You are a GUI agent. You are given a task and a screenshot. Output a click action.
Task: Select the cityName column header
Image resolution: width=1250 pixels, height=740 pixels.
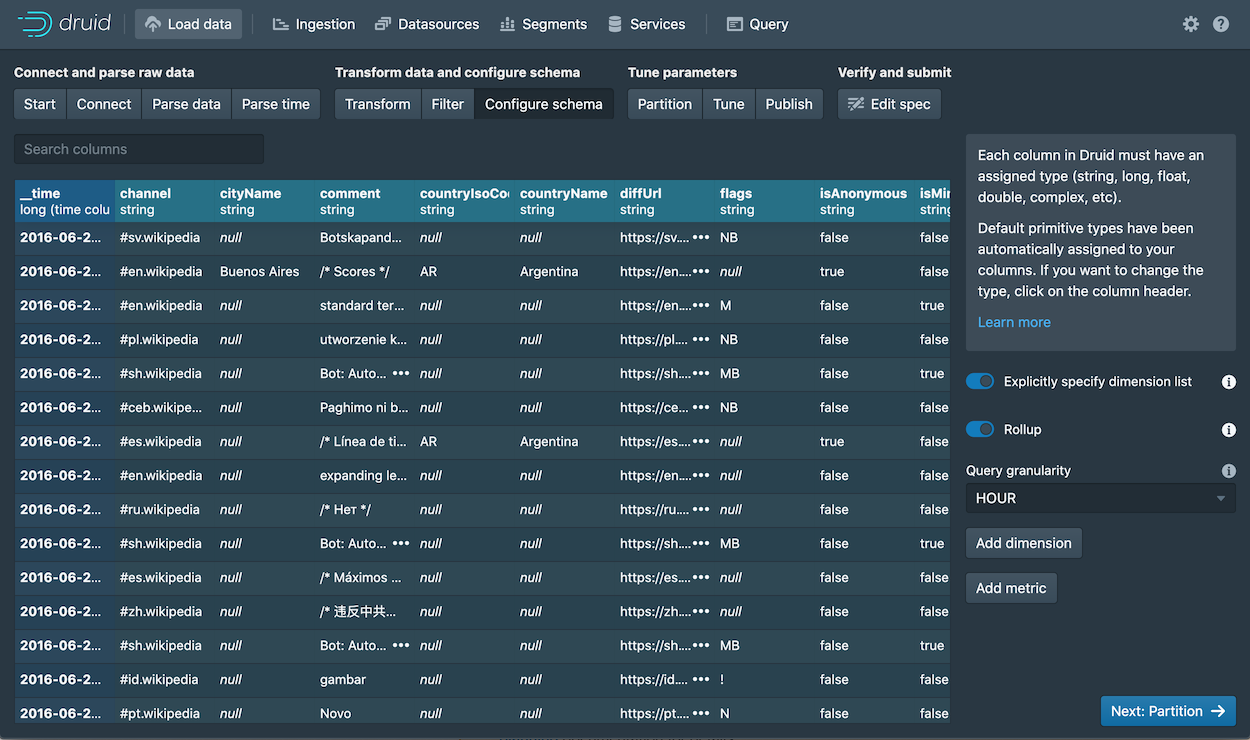(265, 201)
